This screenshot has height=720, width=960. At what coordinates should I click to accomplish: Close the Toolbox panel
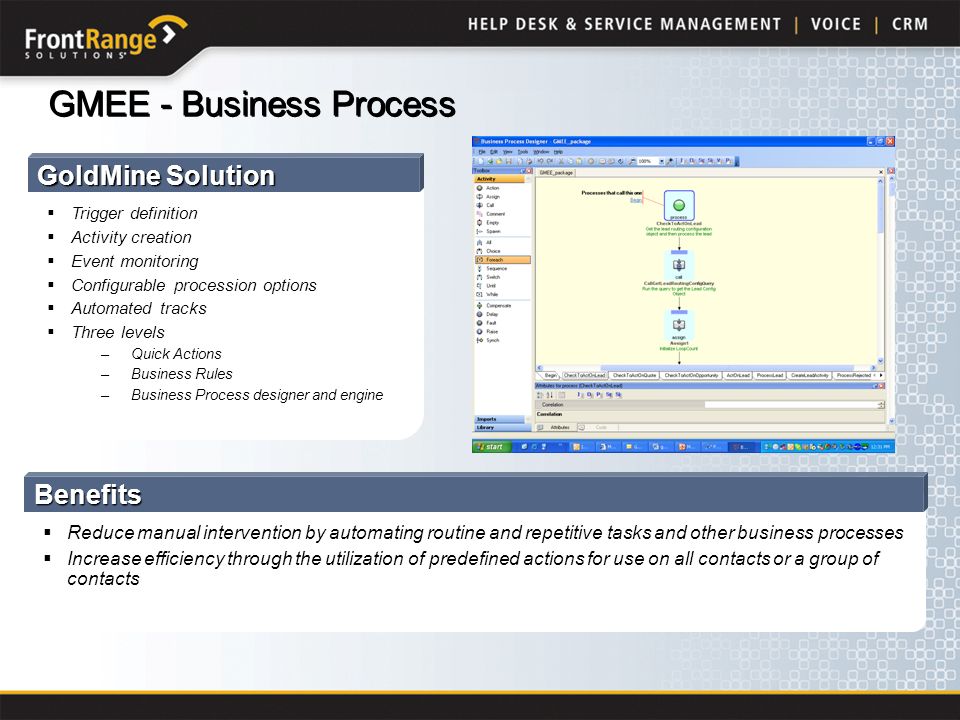[530, 171]
